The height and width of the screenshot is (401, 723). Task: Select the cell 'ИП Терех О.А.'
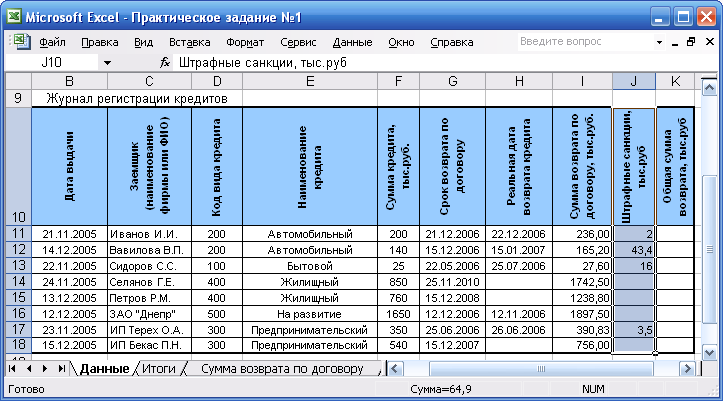pyautogui.click(x=149, y=330)
